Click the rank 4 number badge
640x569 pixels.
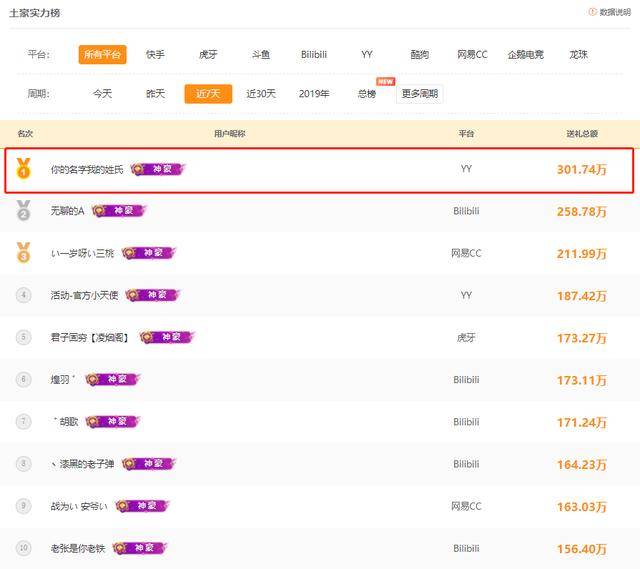(x=24, y=295)
